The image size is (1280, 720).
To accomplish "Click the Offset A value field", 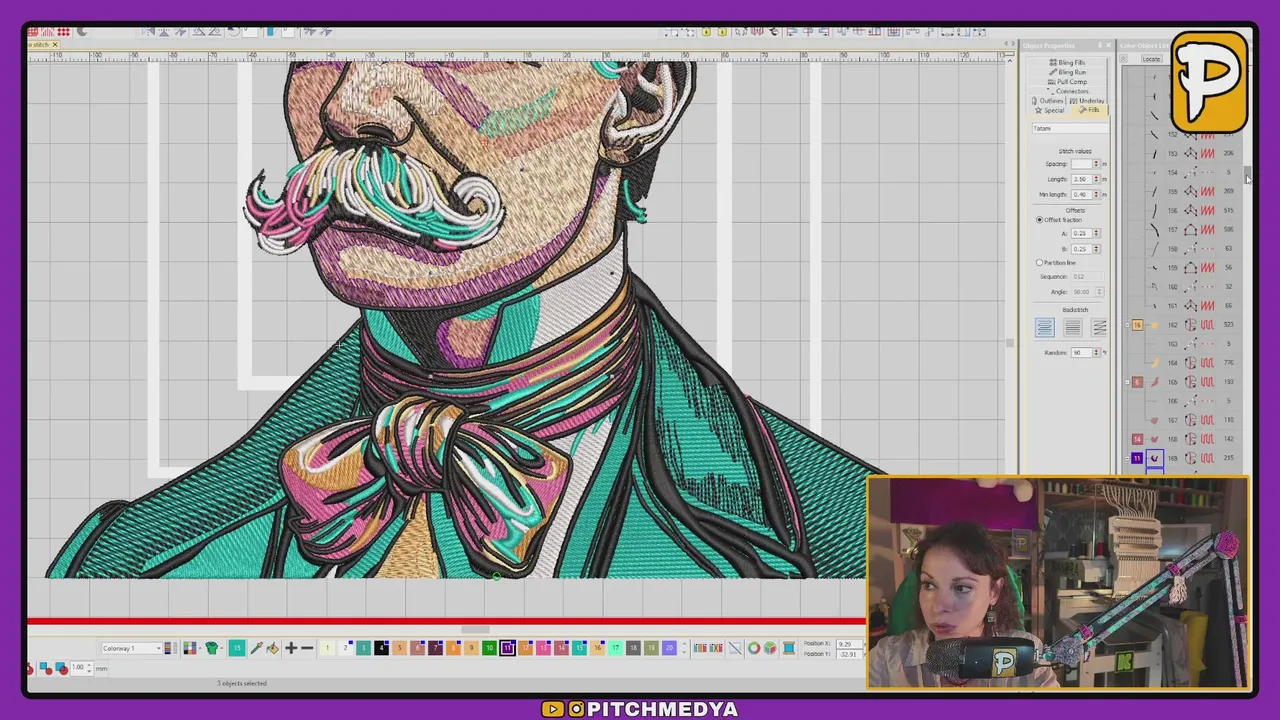I will click(1081, 233).
